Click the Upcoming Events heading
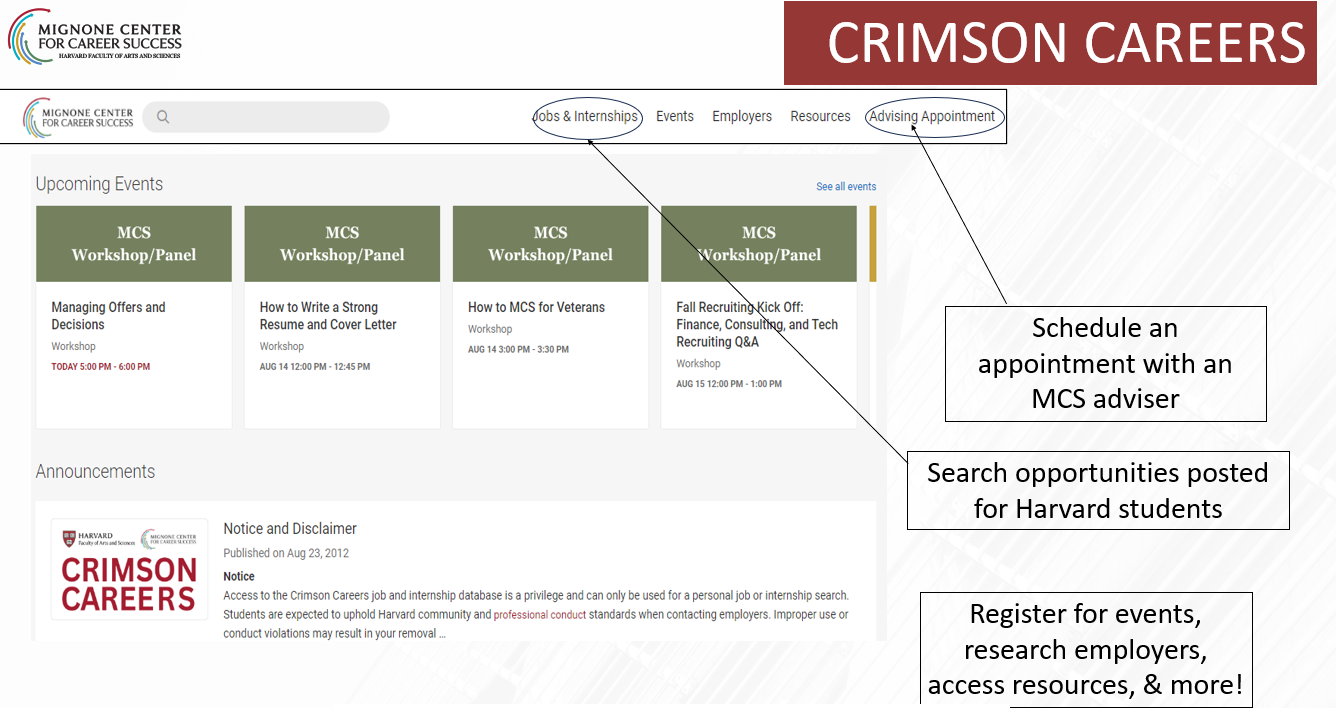This screenshot has width=1336, height=708. pyautogui.click(x=99, y=184)
